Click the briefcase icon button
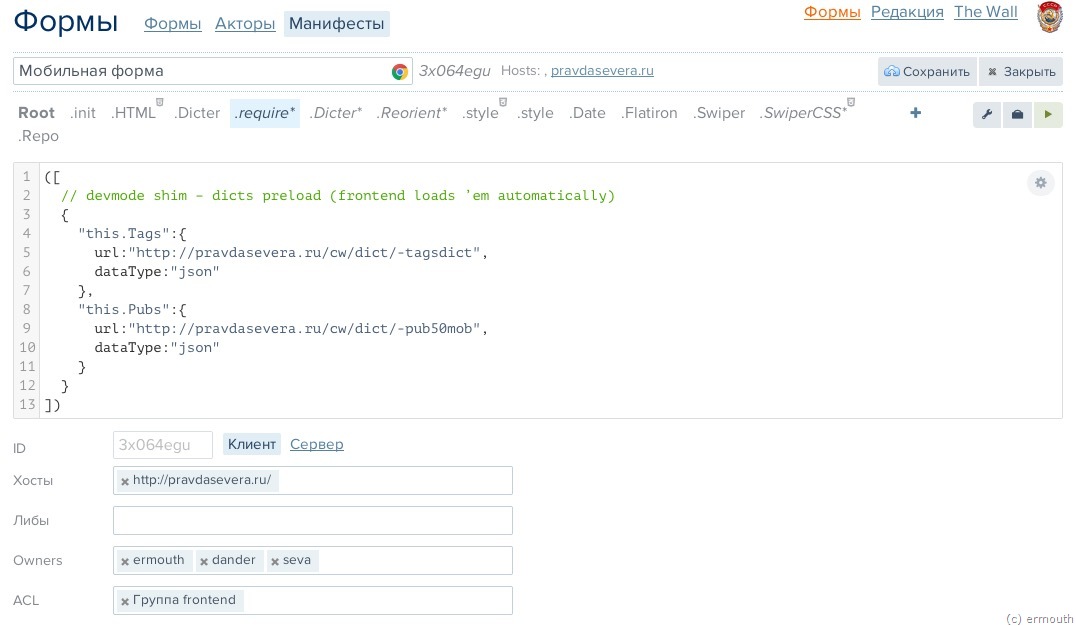The width and height of the screenshot is (1076, 626). pos(1017,114)
